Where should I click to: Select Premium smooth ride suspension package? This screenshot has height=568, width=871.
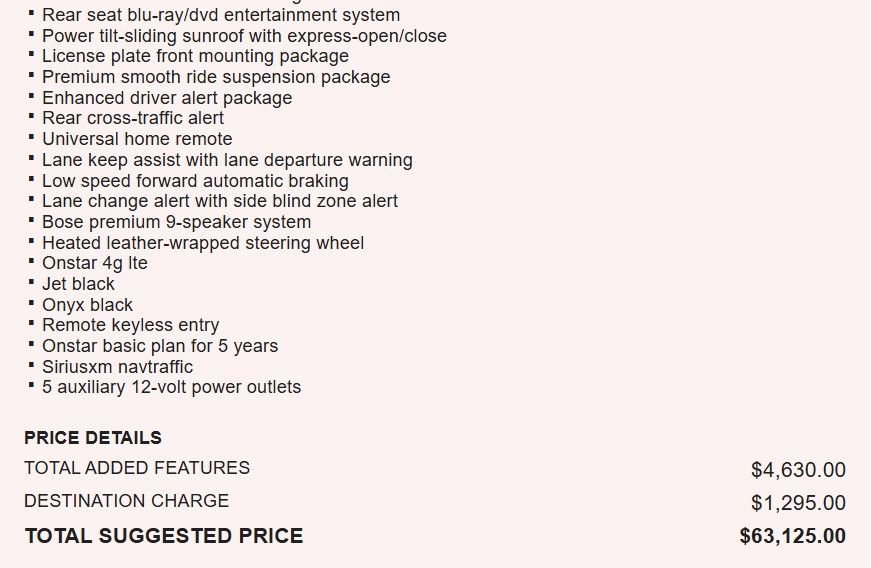coord(216,77)
